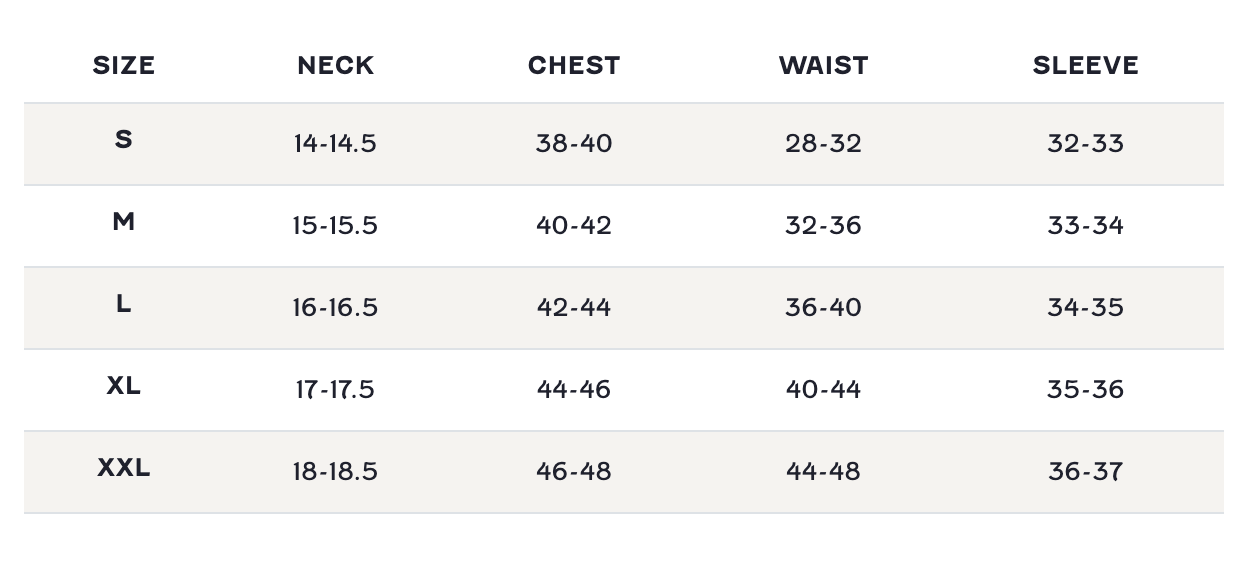
Task: Select the L size row label
Action: click(x=123, y=303)
